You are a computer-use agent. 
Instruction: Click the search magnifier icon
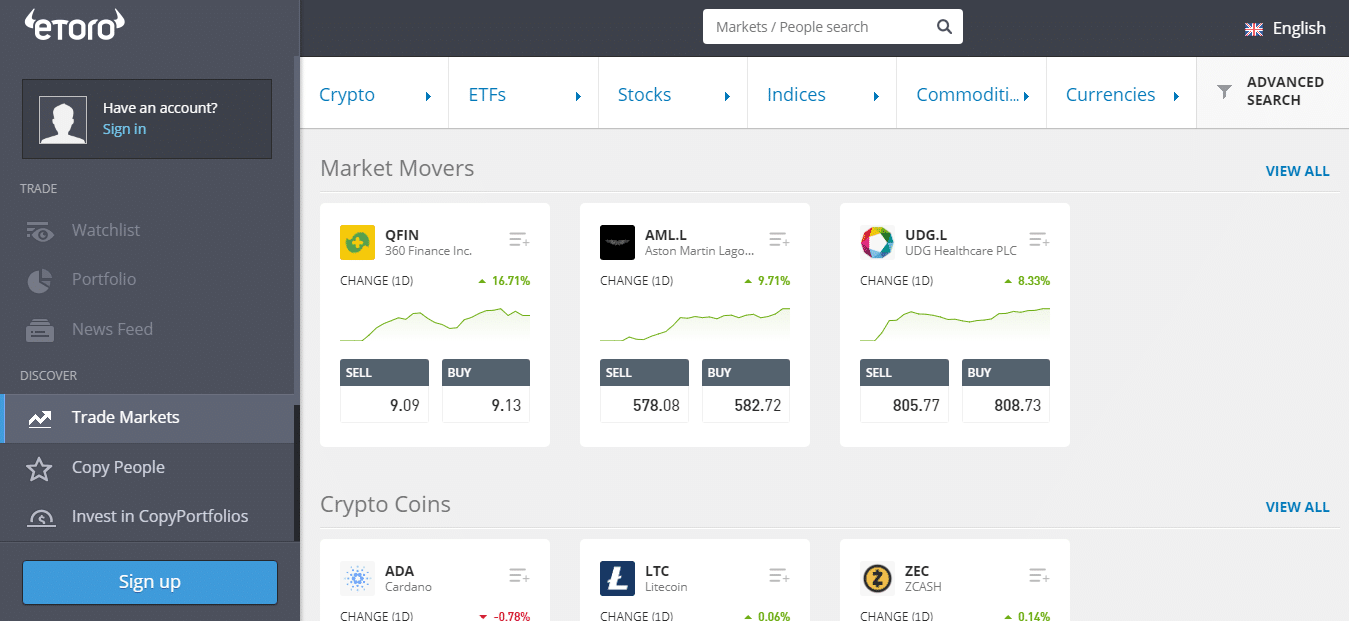tap(944, 27)
